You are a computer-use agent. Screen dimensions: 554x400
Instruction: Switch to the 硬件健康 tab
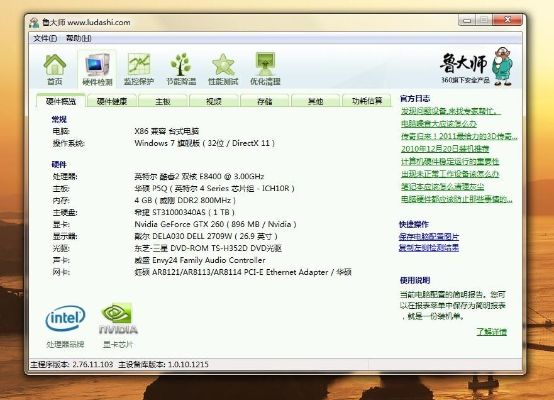(x=112, y=101)
